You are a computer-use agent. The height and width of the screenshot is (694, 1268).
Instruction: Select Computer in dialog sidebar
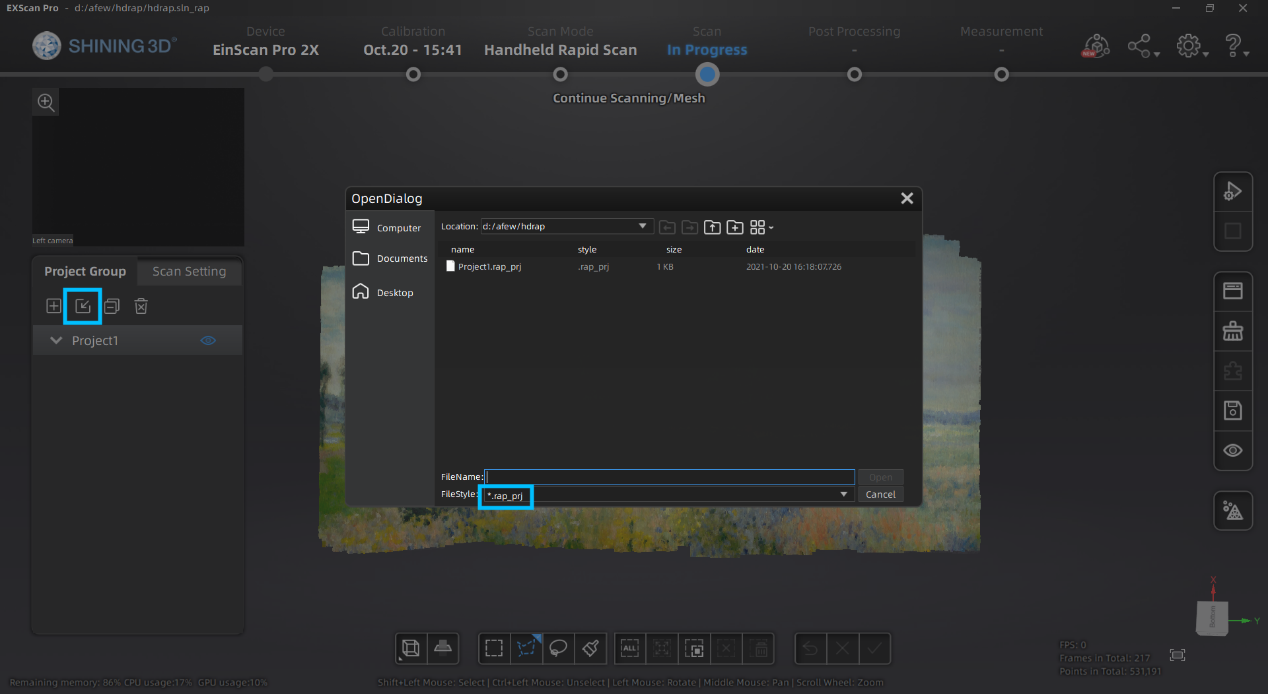click(x=389, y=228)
